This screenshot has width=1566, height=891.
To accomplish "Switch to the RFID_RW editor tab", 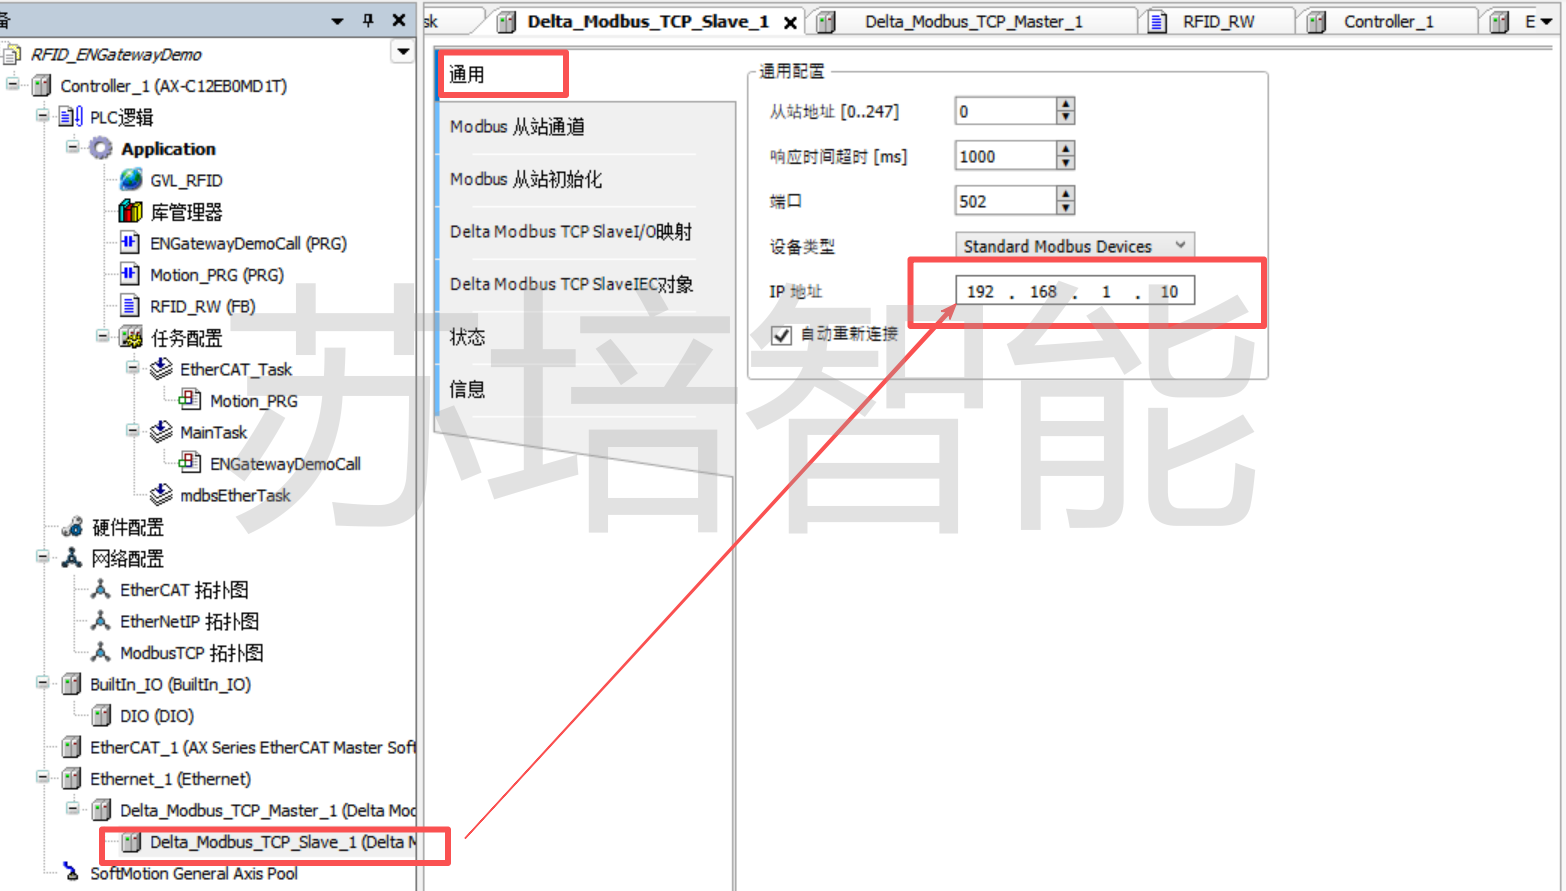I will [x=1217, y=22].
